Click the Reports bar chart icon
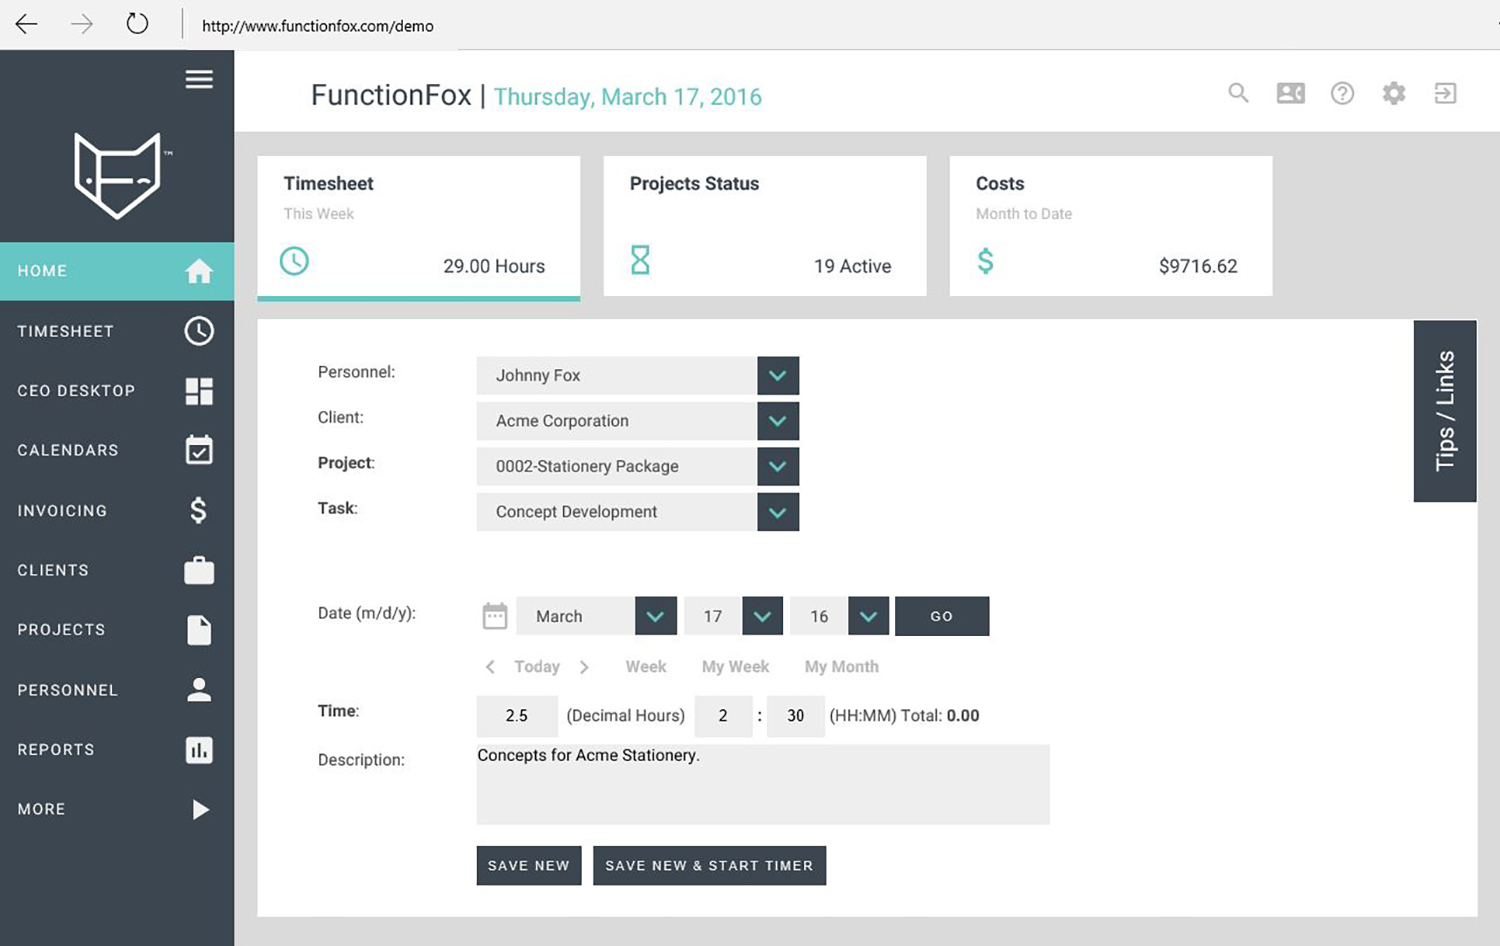The image size is (1500, 946). click(199, 750)
